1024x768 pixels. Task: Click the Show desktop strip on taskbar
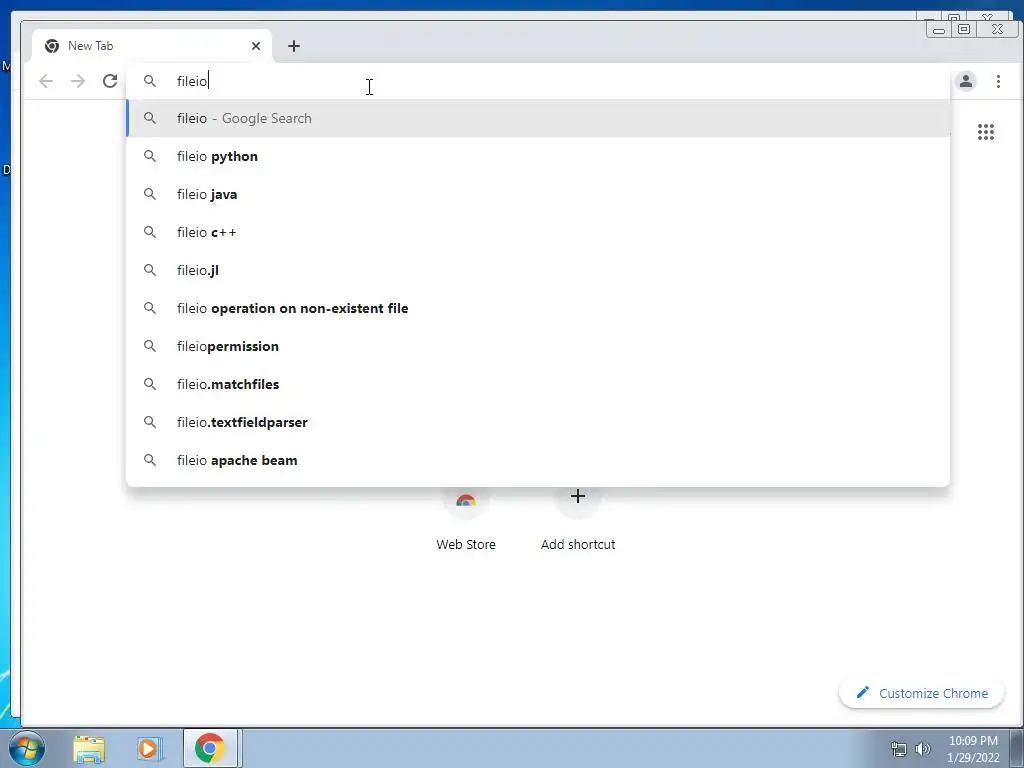click(x=1016, y=748)
